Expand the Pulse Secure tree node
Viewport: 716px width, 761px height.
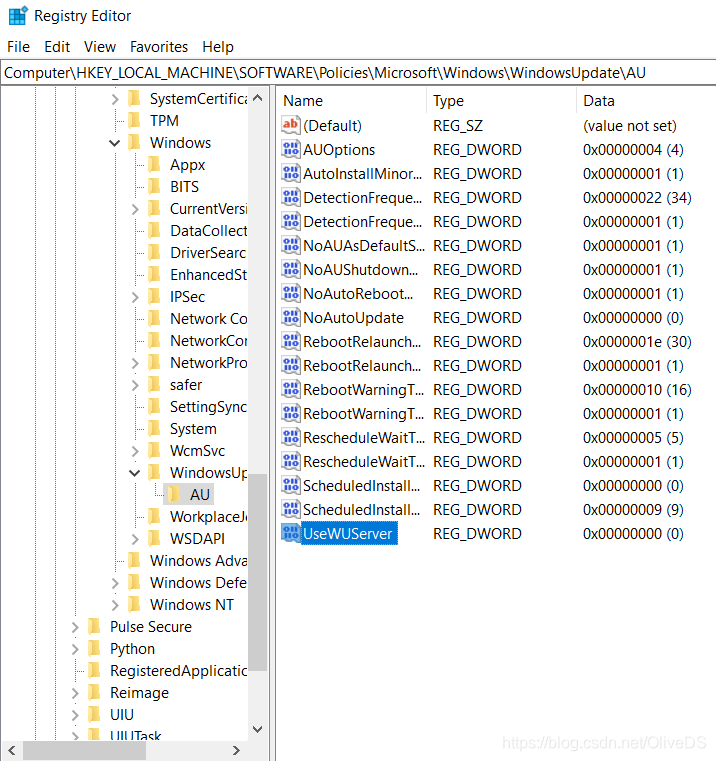75,627
